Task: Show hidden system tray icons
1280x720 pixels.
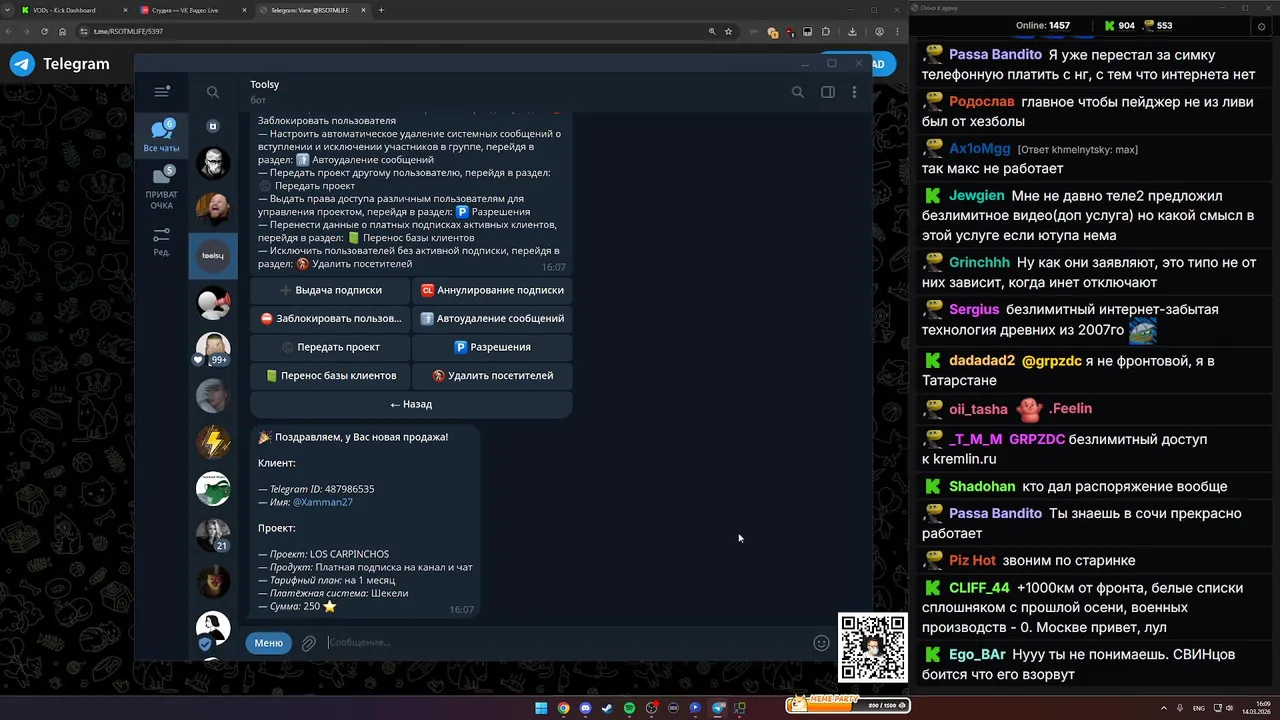Action: (1163, 708)
